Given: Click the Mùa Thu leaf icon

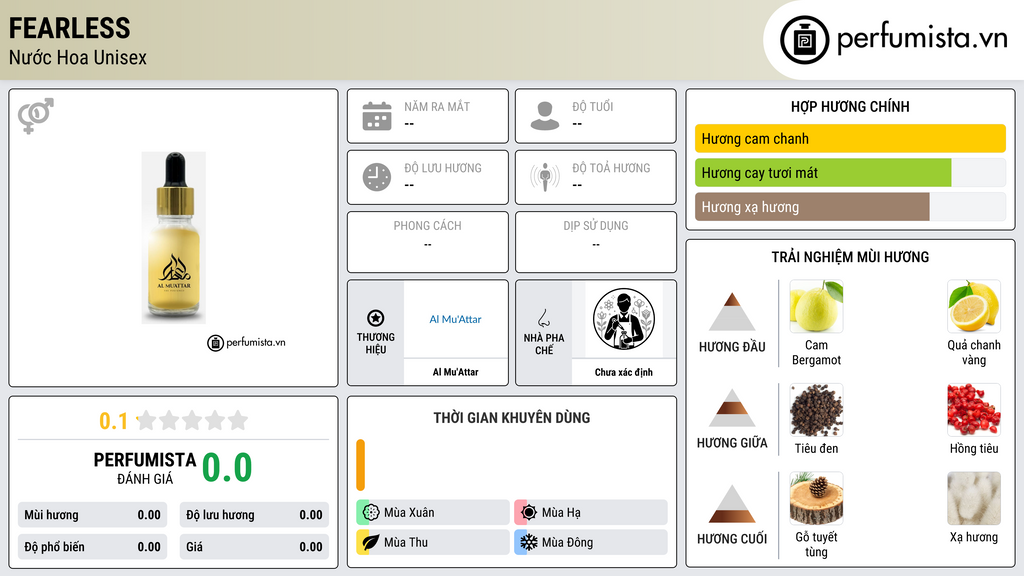Looking at the screenshot, I should coord(371,542).
